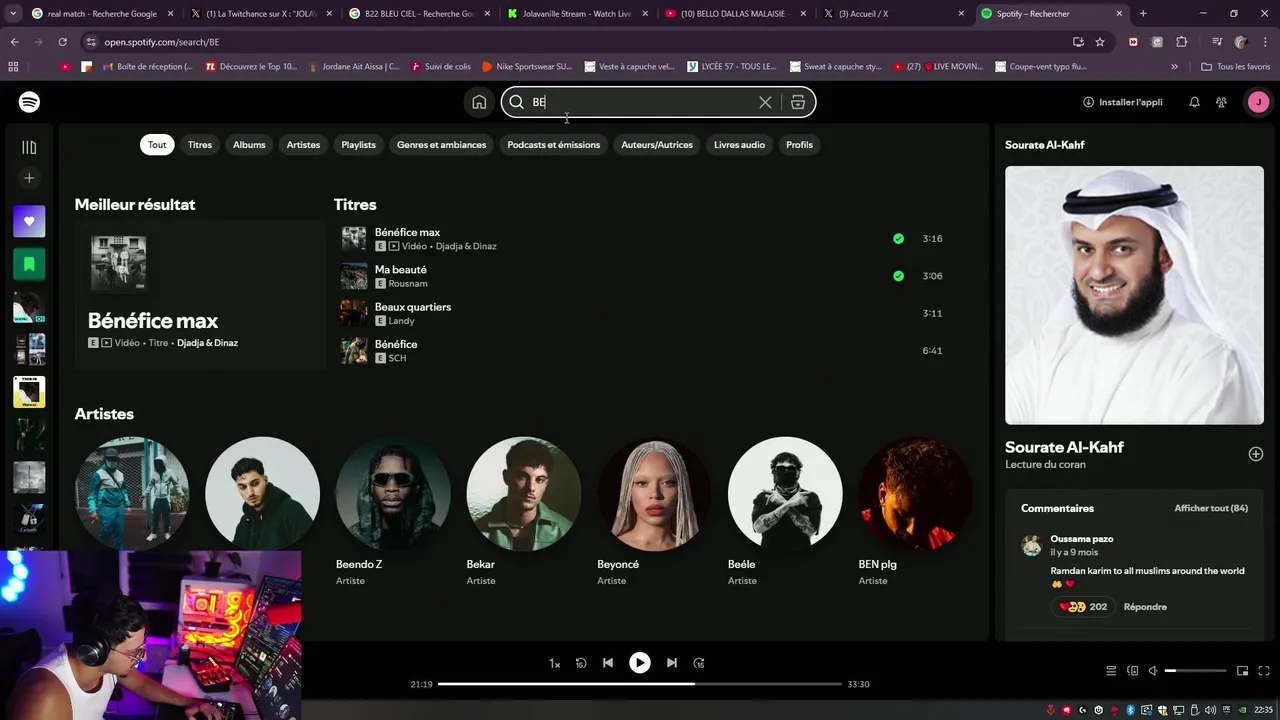Viewport: 1280px width, 720px height.
Task: Click the Rousnam artist link under Ma beauté
Action: [407, 284]
